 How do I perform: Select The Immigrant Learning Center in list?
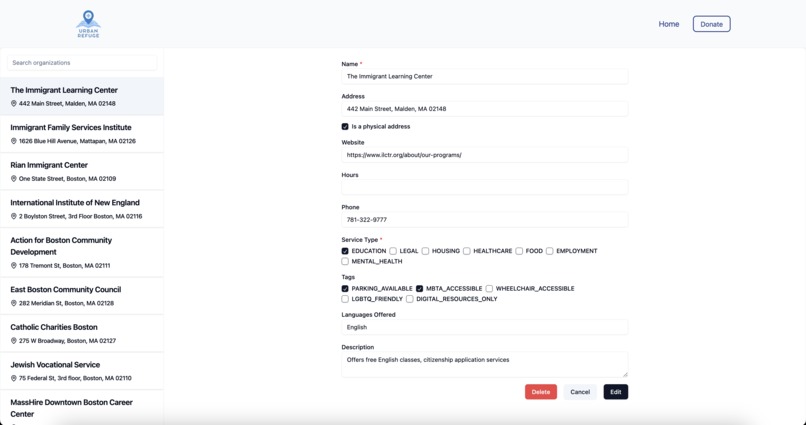point(82,96)
